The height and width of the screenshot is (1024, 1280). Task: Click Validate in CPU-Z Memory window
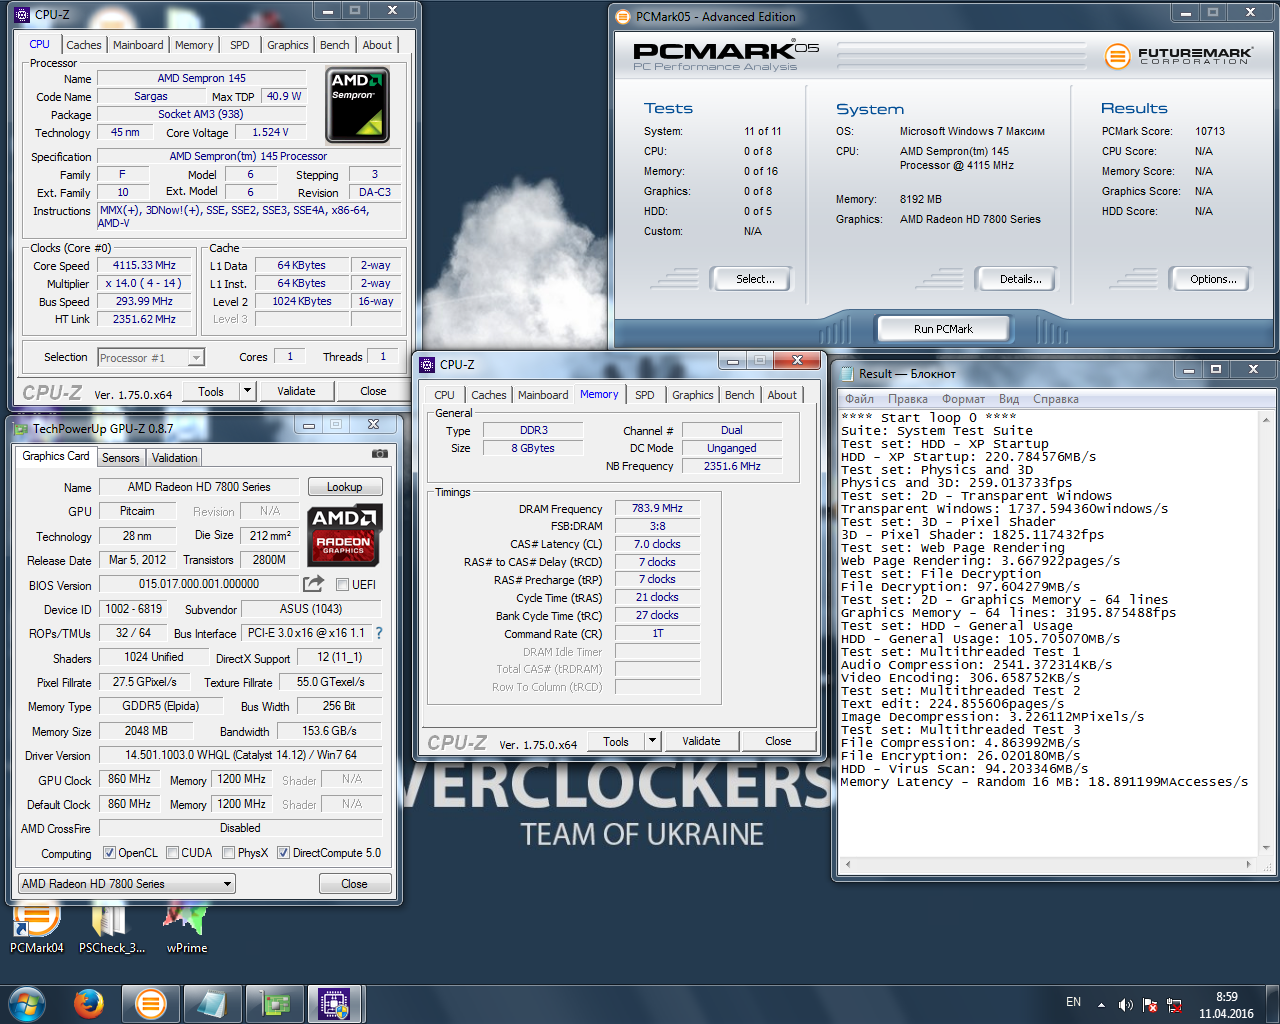(701, 741)
